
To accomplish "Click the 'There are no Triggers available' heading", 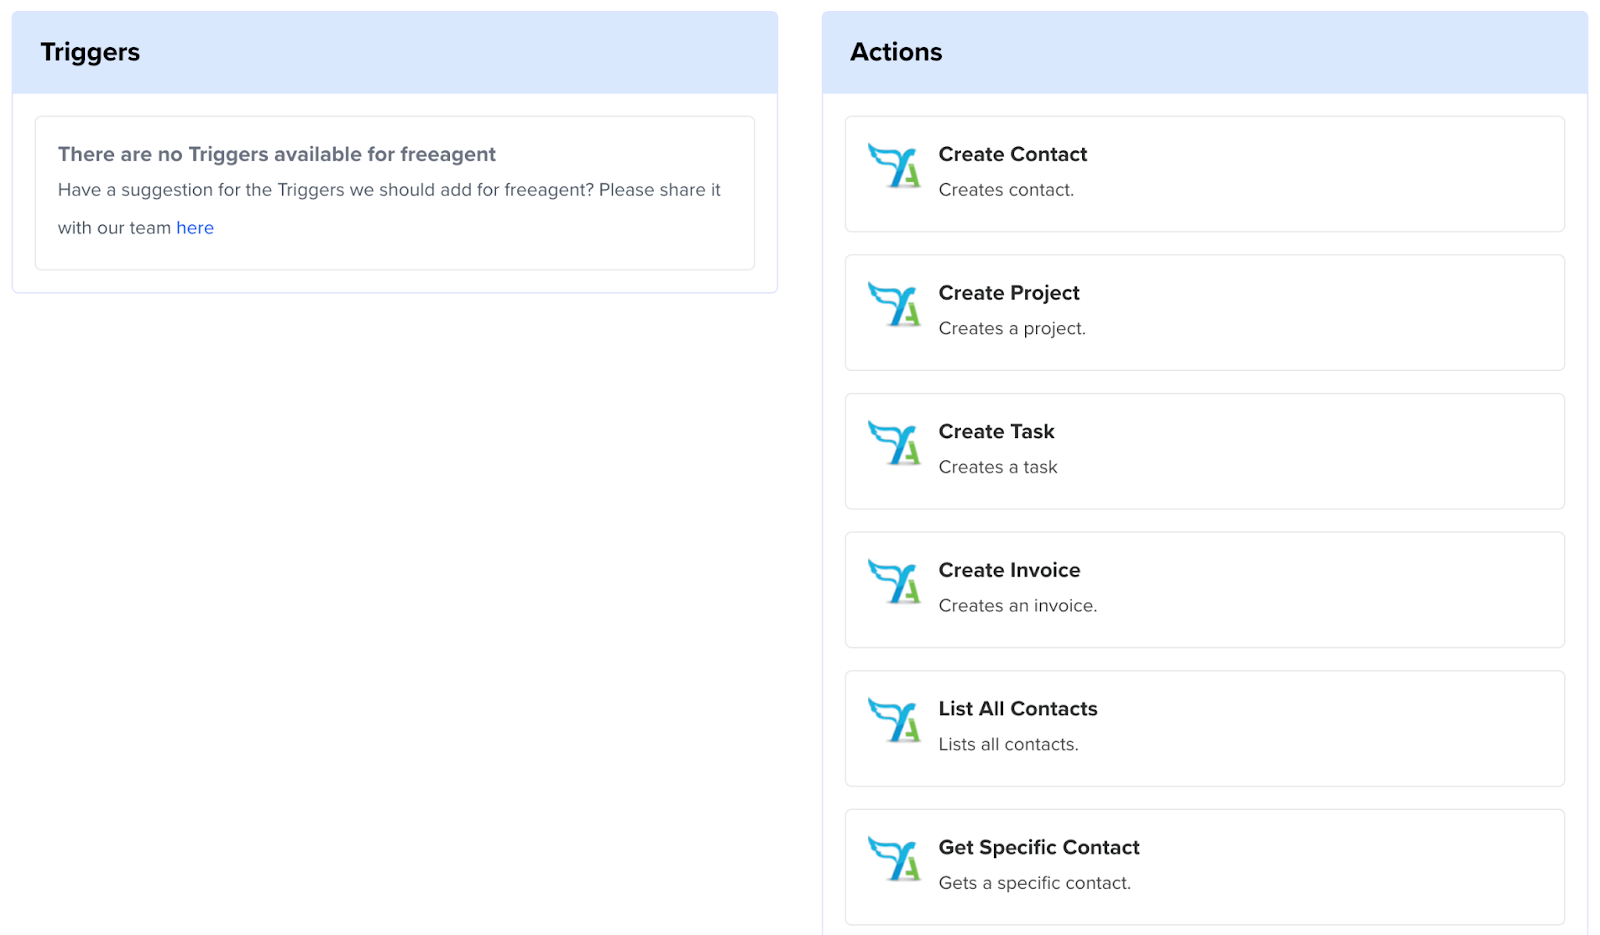I will coord(276,154).
